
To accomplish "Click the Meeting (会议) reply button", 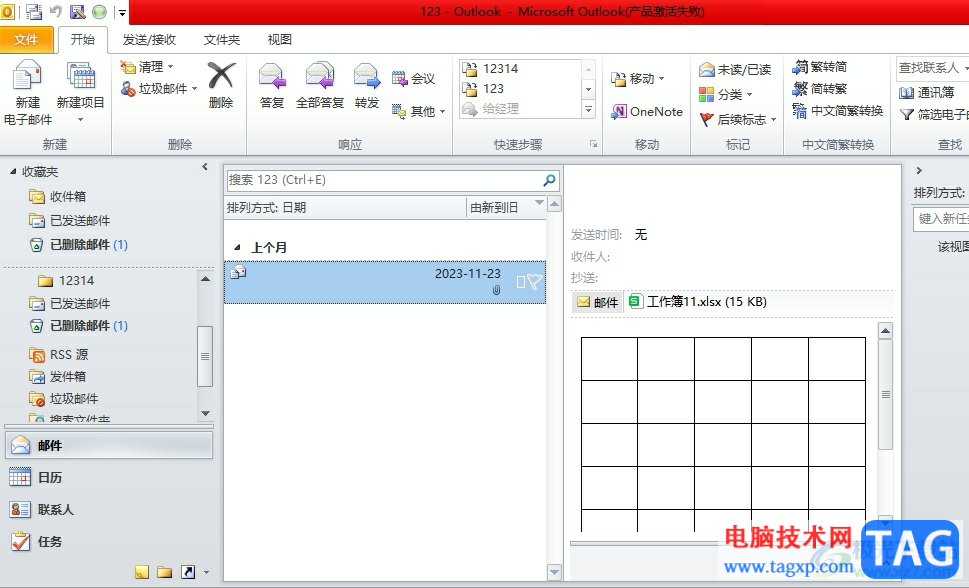I will [413, 79].
